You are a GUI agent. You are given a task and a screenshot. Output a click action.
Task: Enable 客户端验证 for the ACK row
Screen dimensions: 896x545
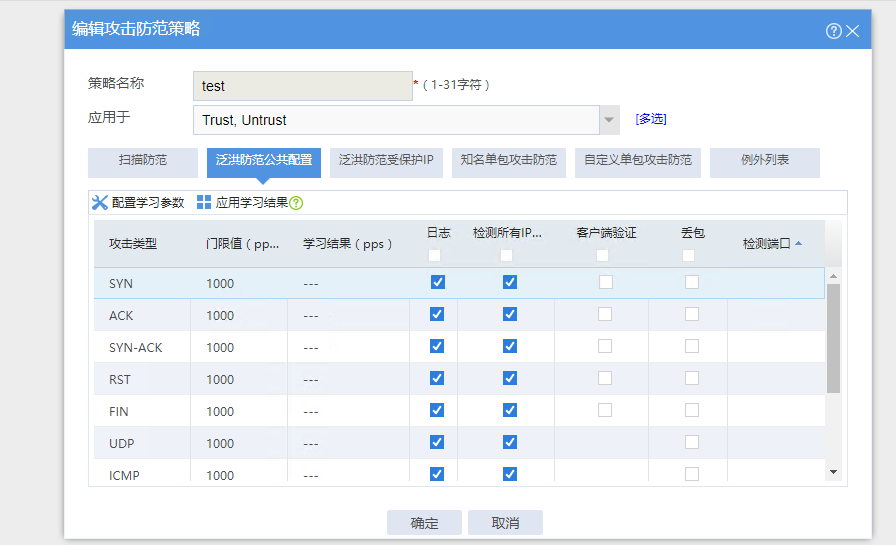606,315
